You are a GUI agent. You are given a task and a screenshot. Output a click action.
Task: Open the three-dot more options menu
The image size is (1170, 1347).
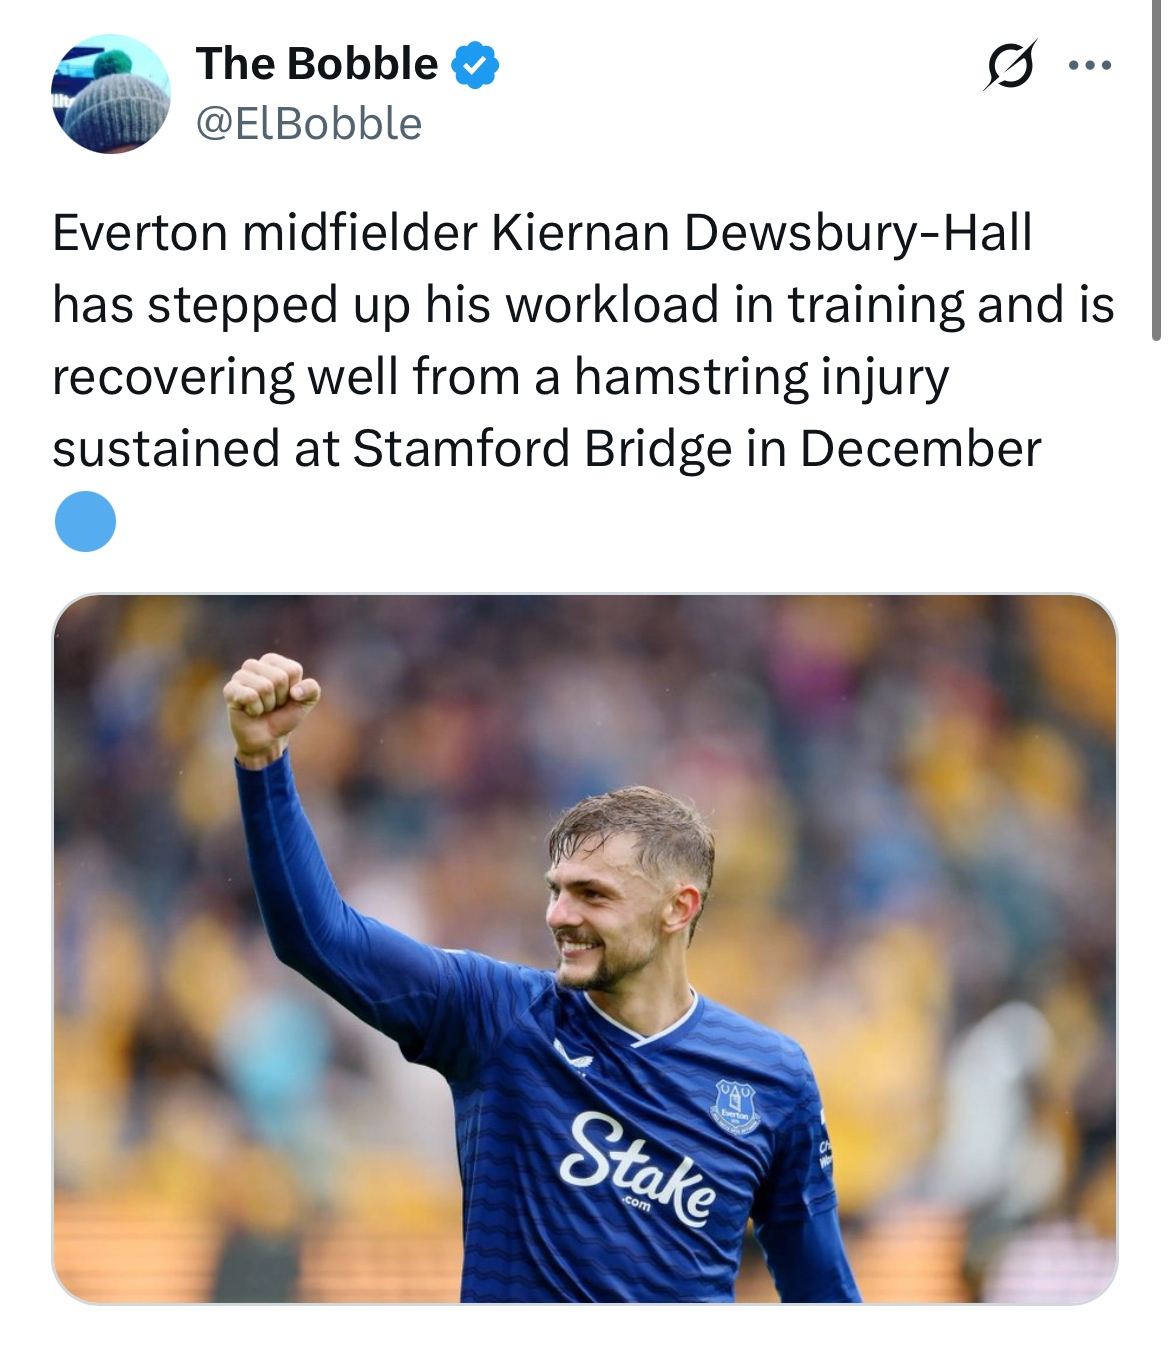point(1089,66)
